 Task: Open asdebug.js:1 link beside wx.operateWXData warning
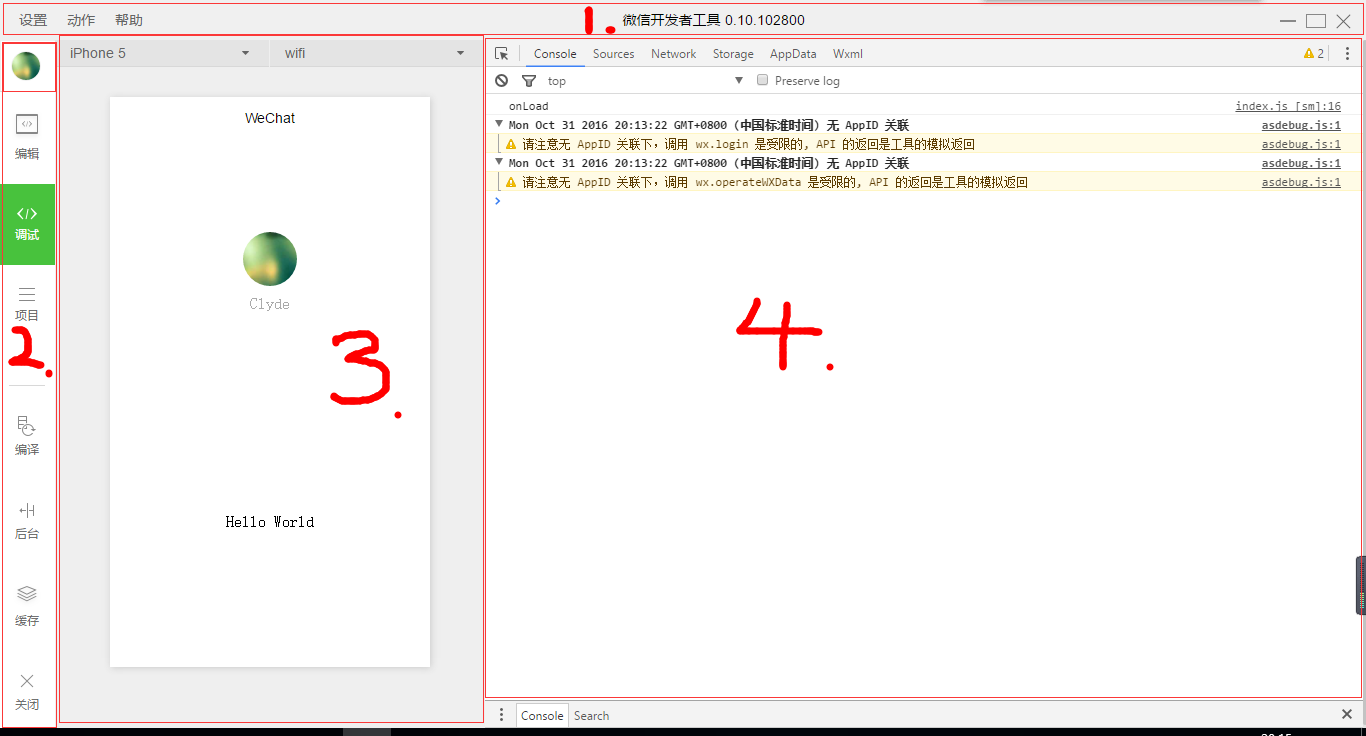1301,182
